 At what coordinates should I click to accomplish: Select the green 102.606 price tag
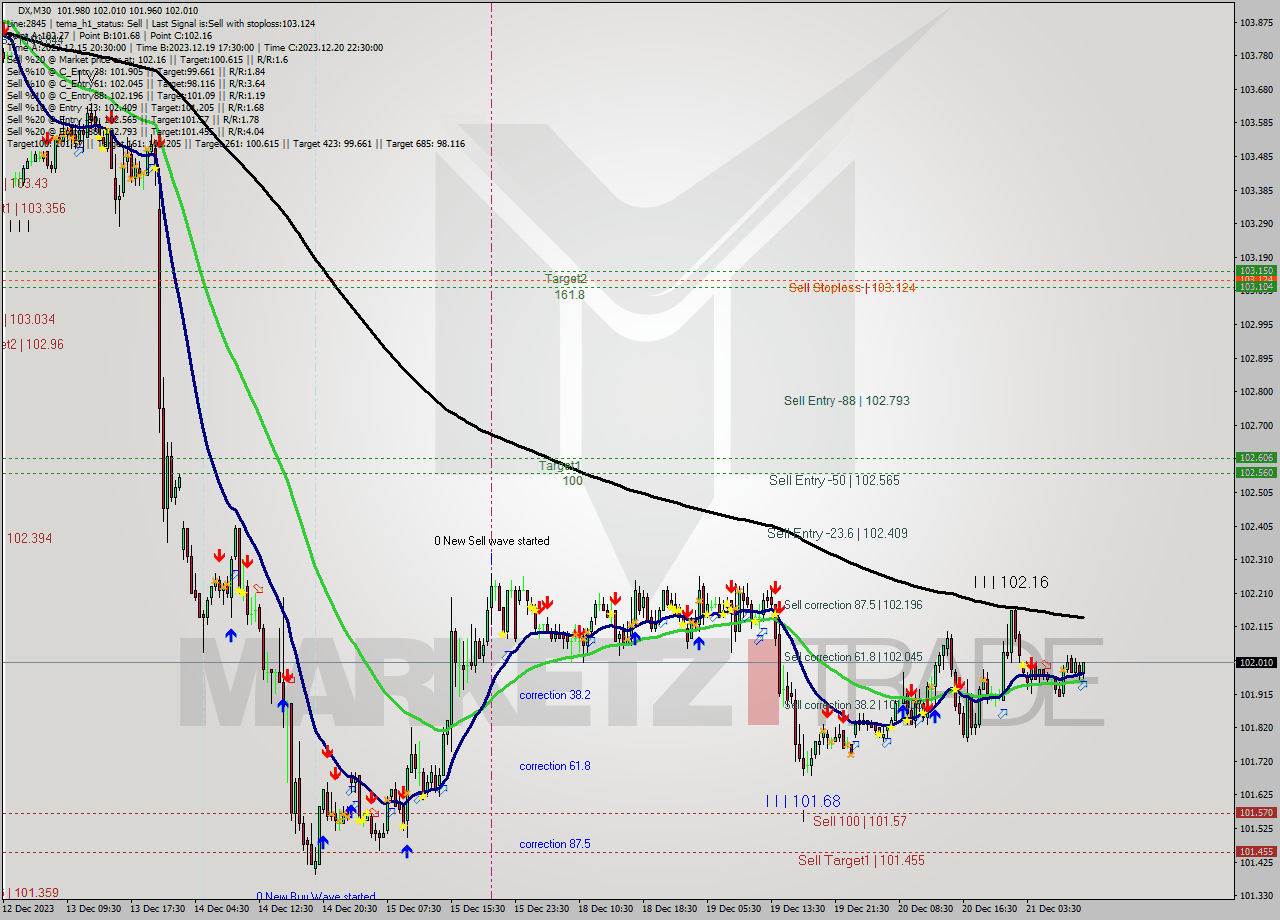[x=1256, y=457]
